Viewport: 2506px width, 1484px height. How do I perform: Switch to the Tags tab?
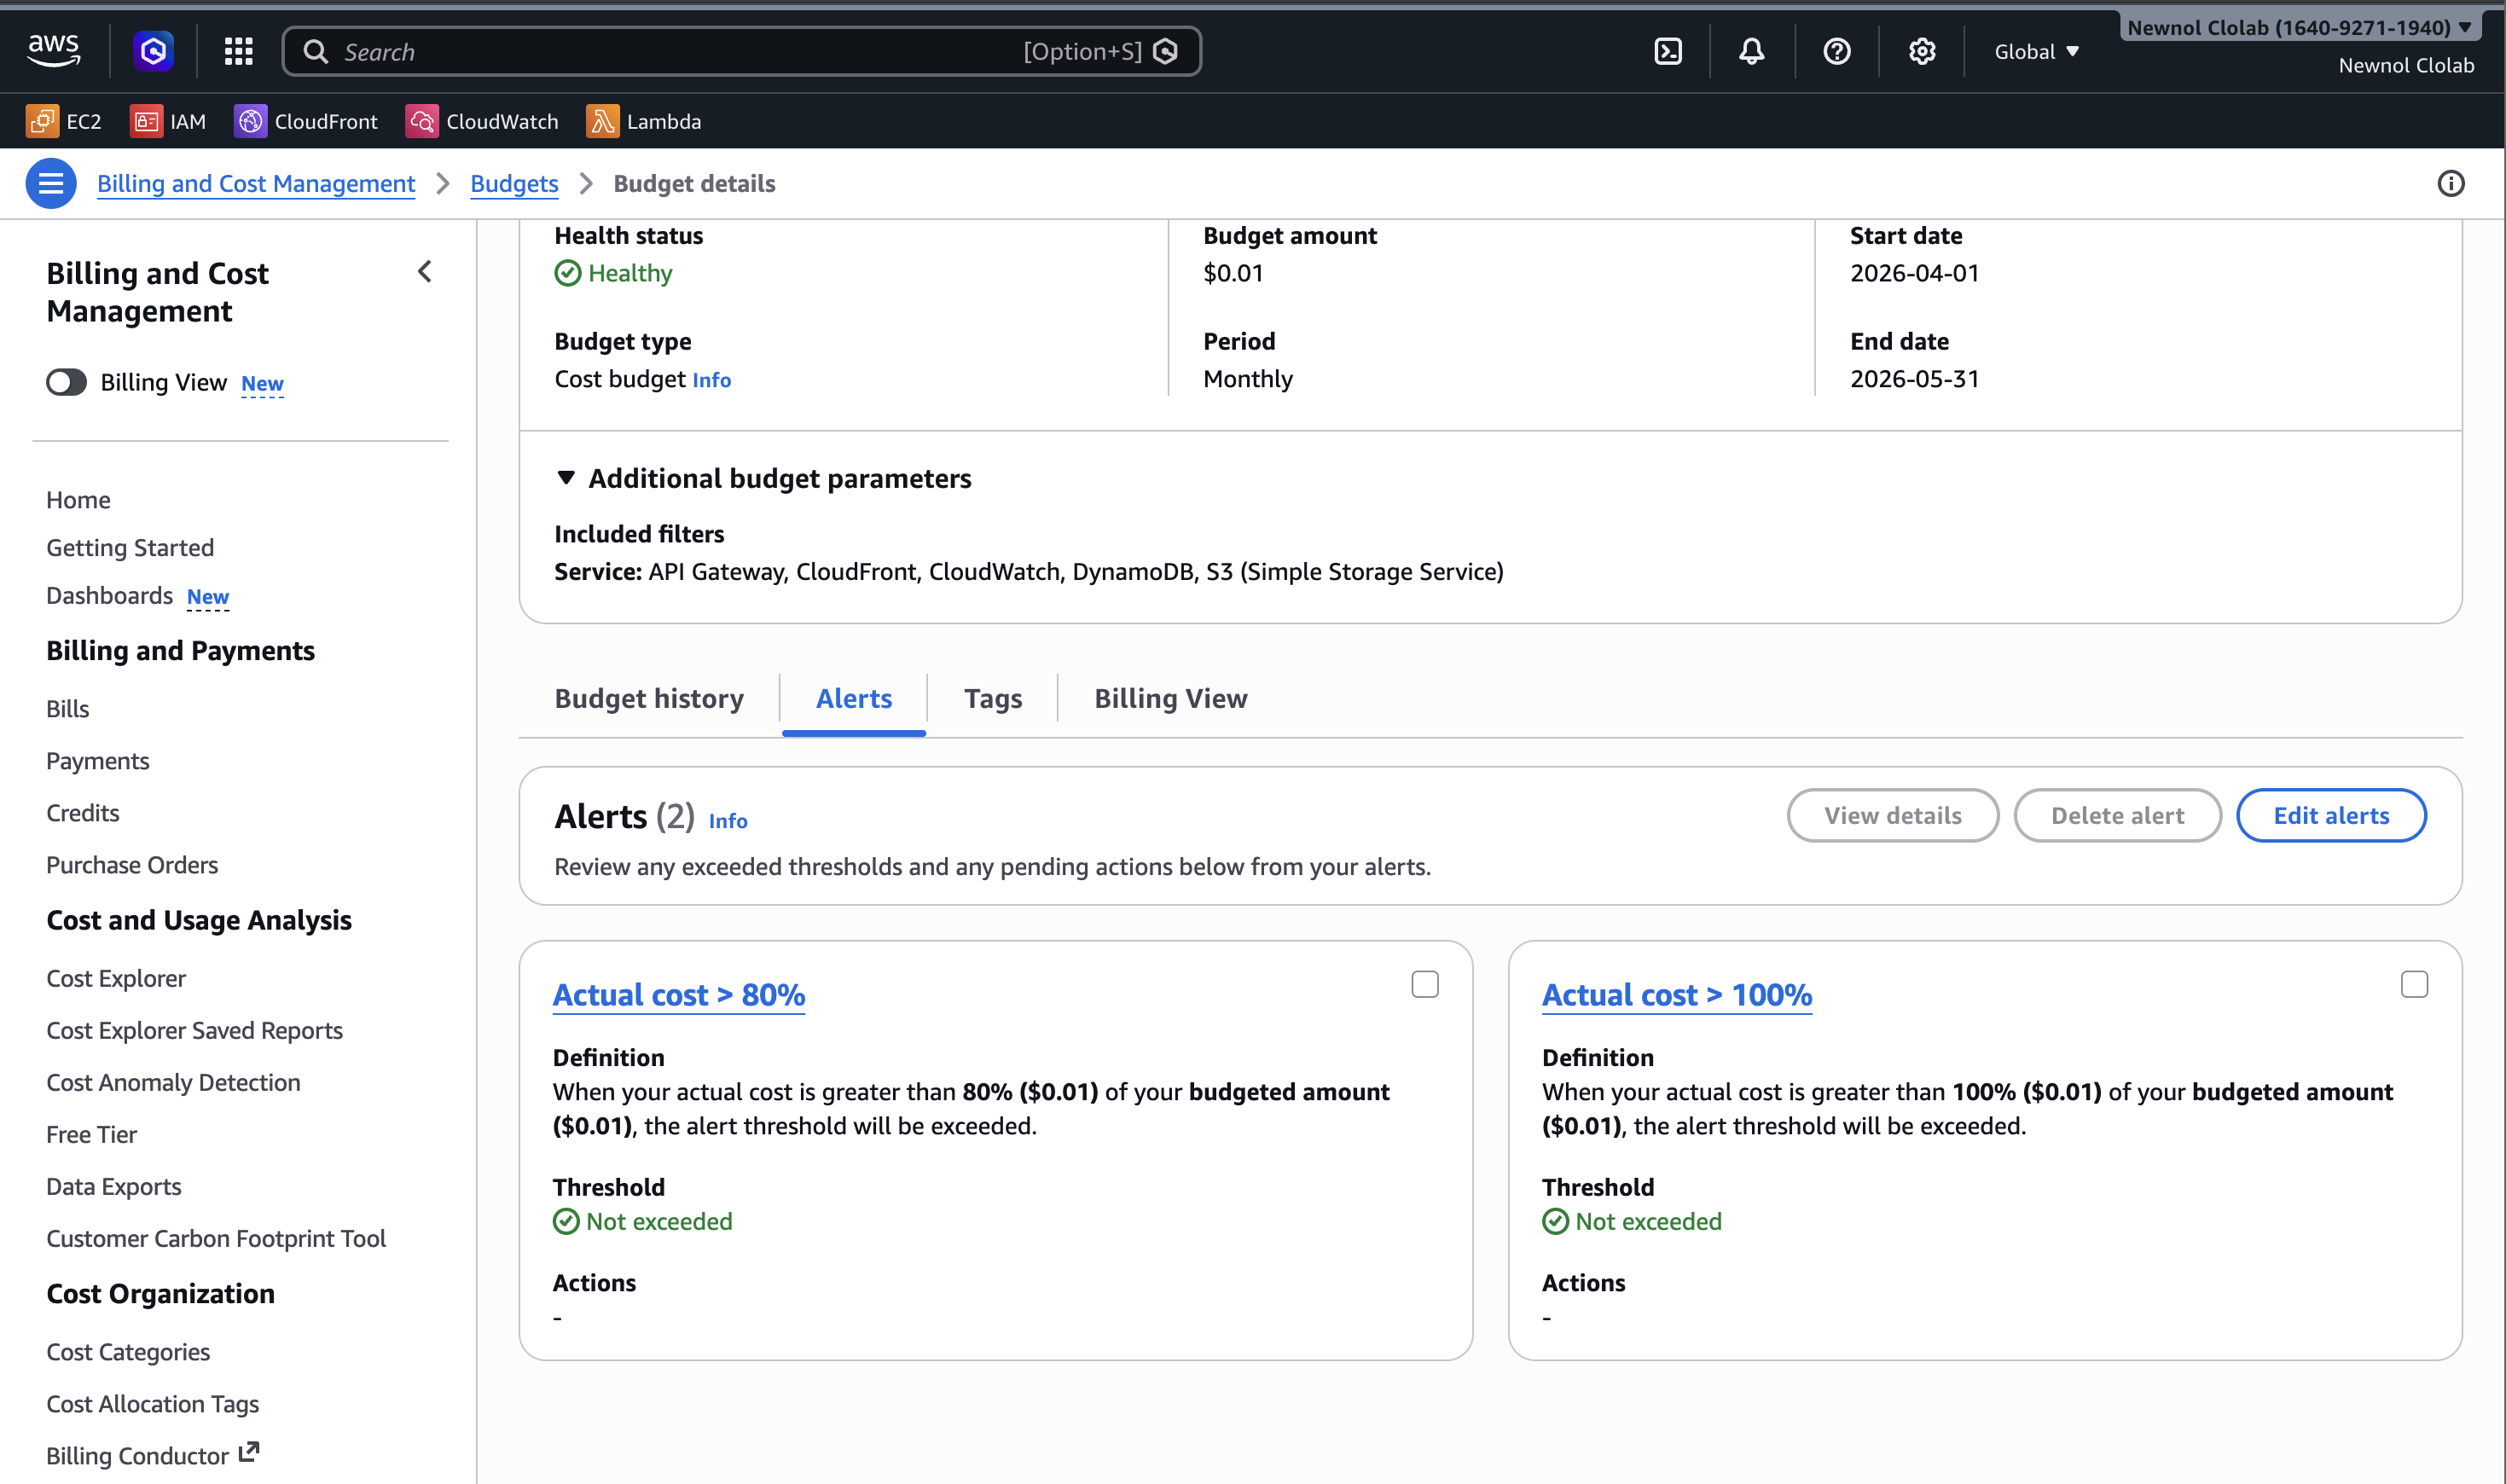(x=992, y=698)
